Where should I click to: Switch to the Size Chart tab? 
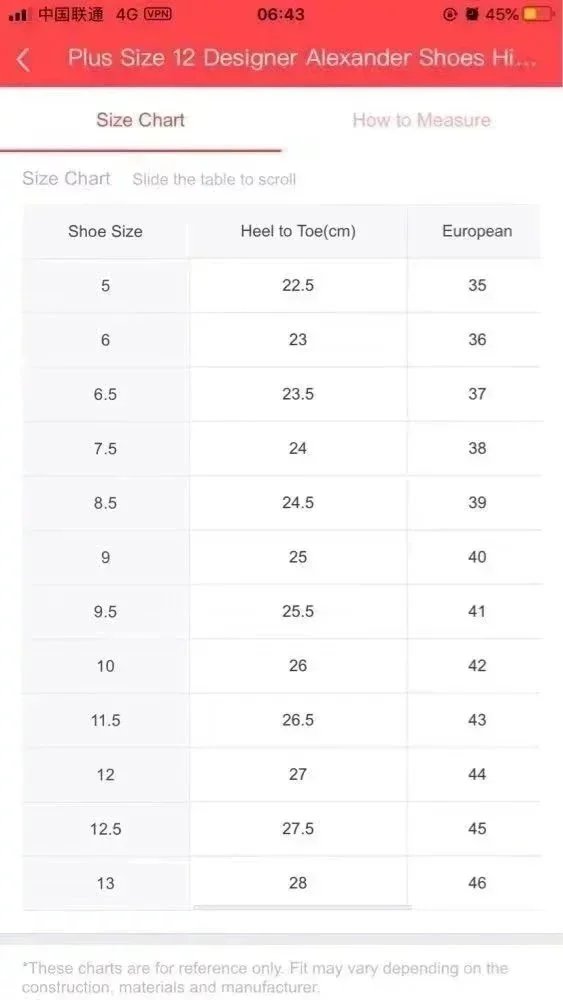pyautogui.click(x=140, y=120)
